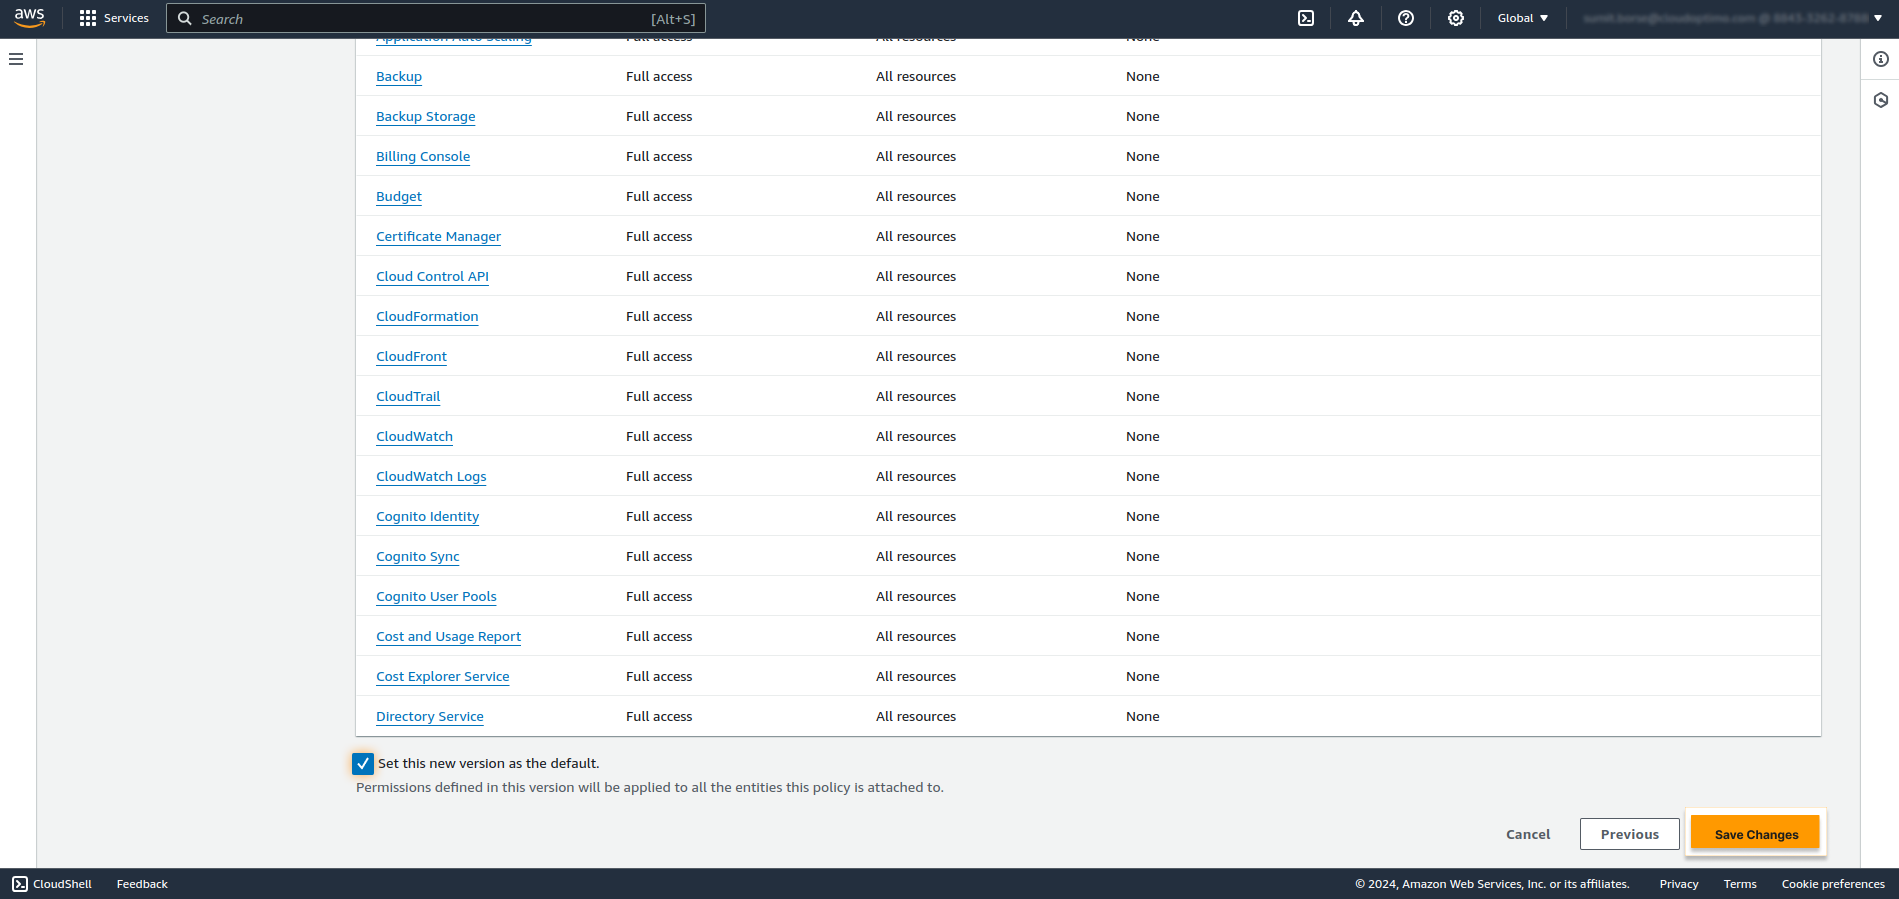Open the Terms footer link
Viewport: 1899px width, 899px height.
[x=1740, y=884]
